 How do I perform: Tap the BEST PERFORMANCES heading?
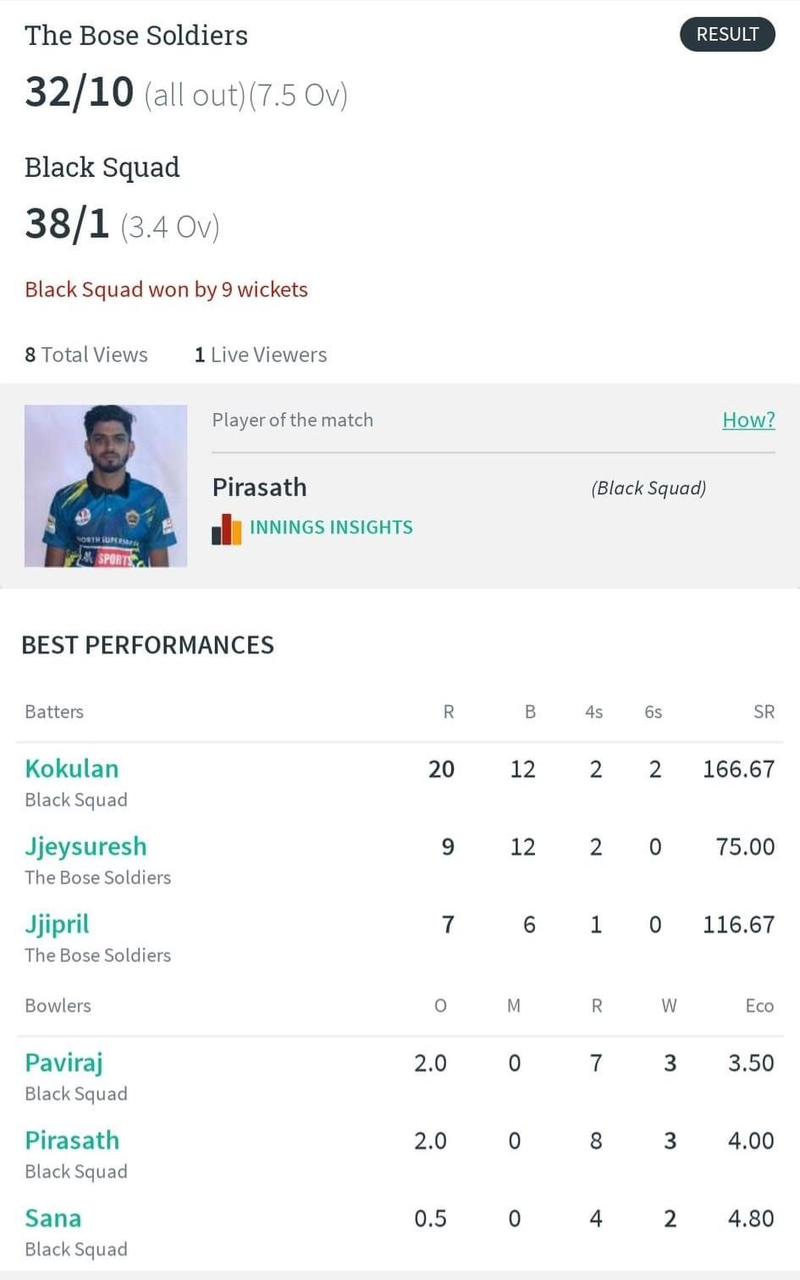[148, 646]
